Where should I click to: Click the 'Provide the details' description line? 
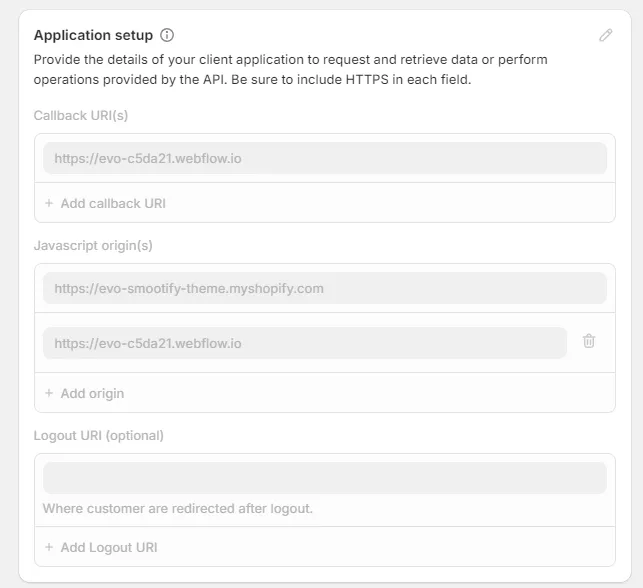point(290,60)
